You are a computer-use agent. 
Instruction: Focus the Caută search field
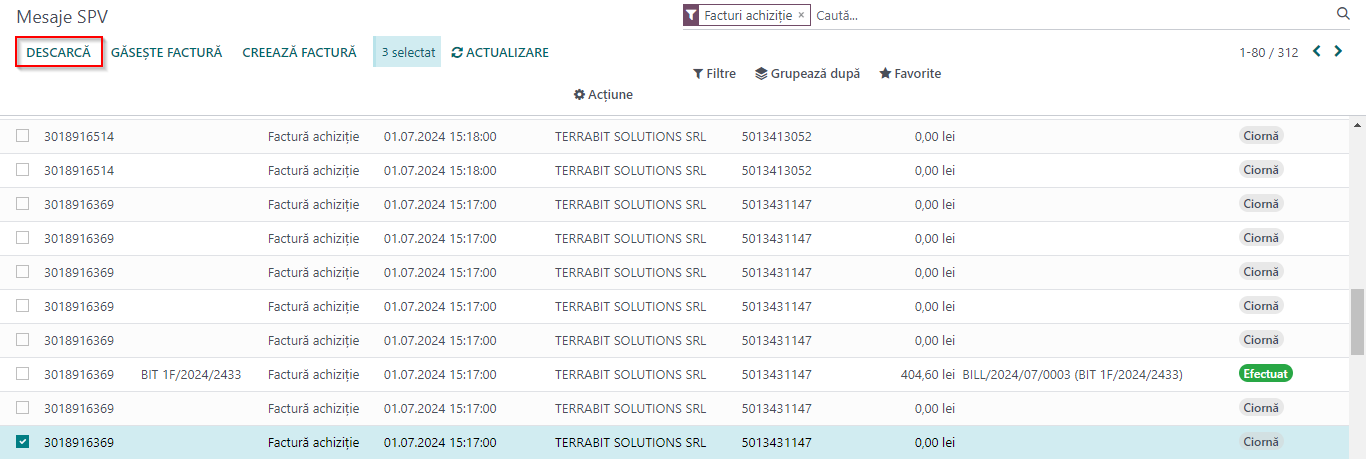point(1070,15)
